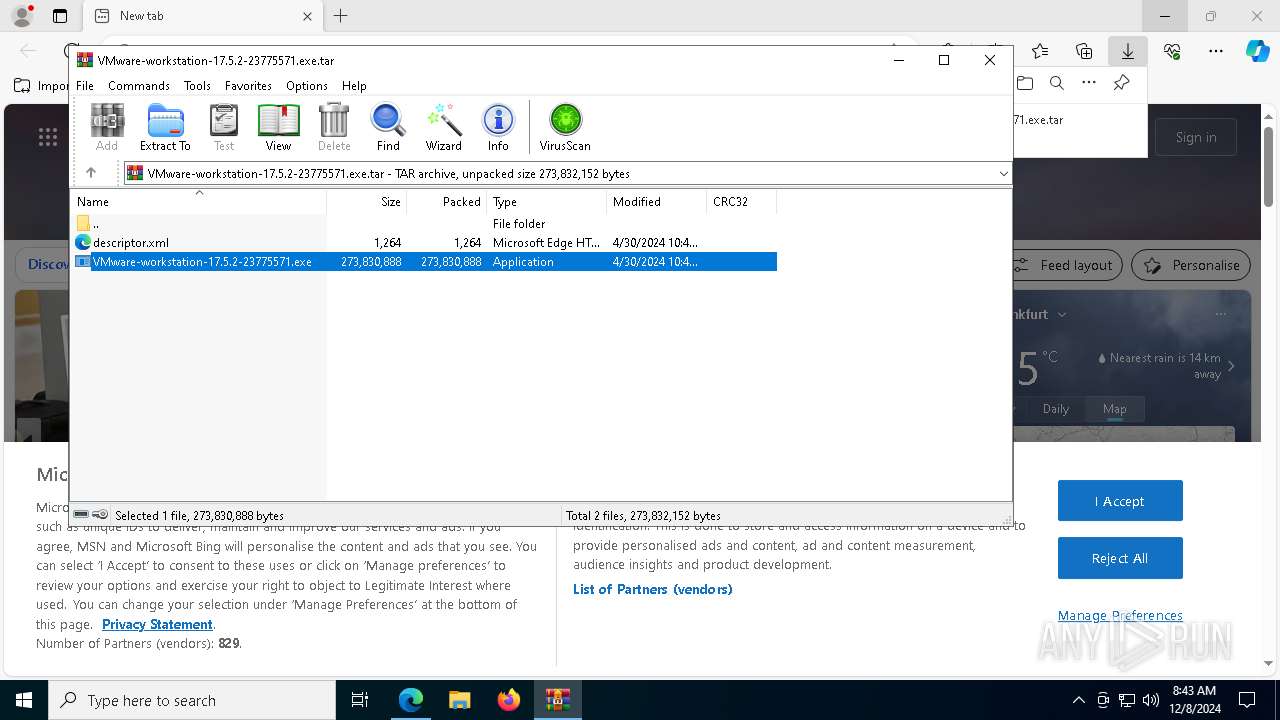
Task: Switch to Daily tab in weather card
Action: [1056, 408]
